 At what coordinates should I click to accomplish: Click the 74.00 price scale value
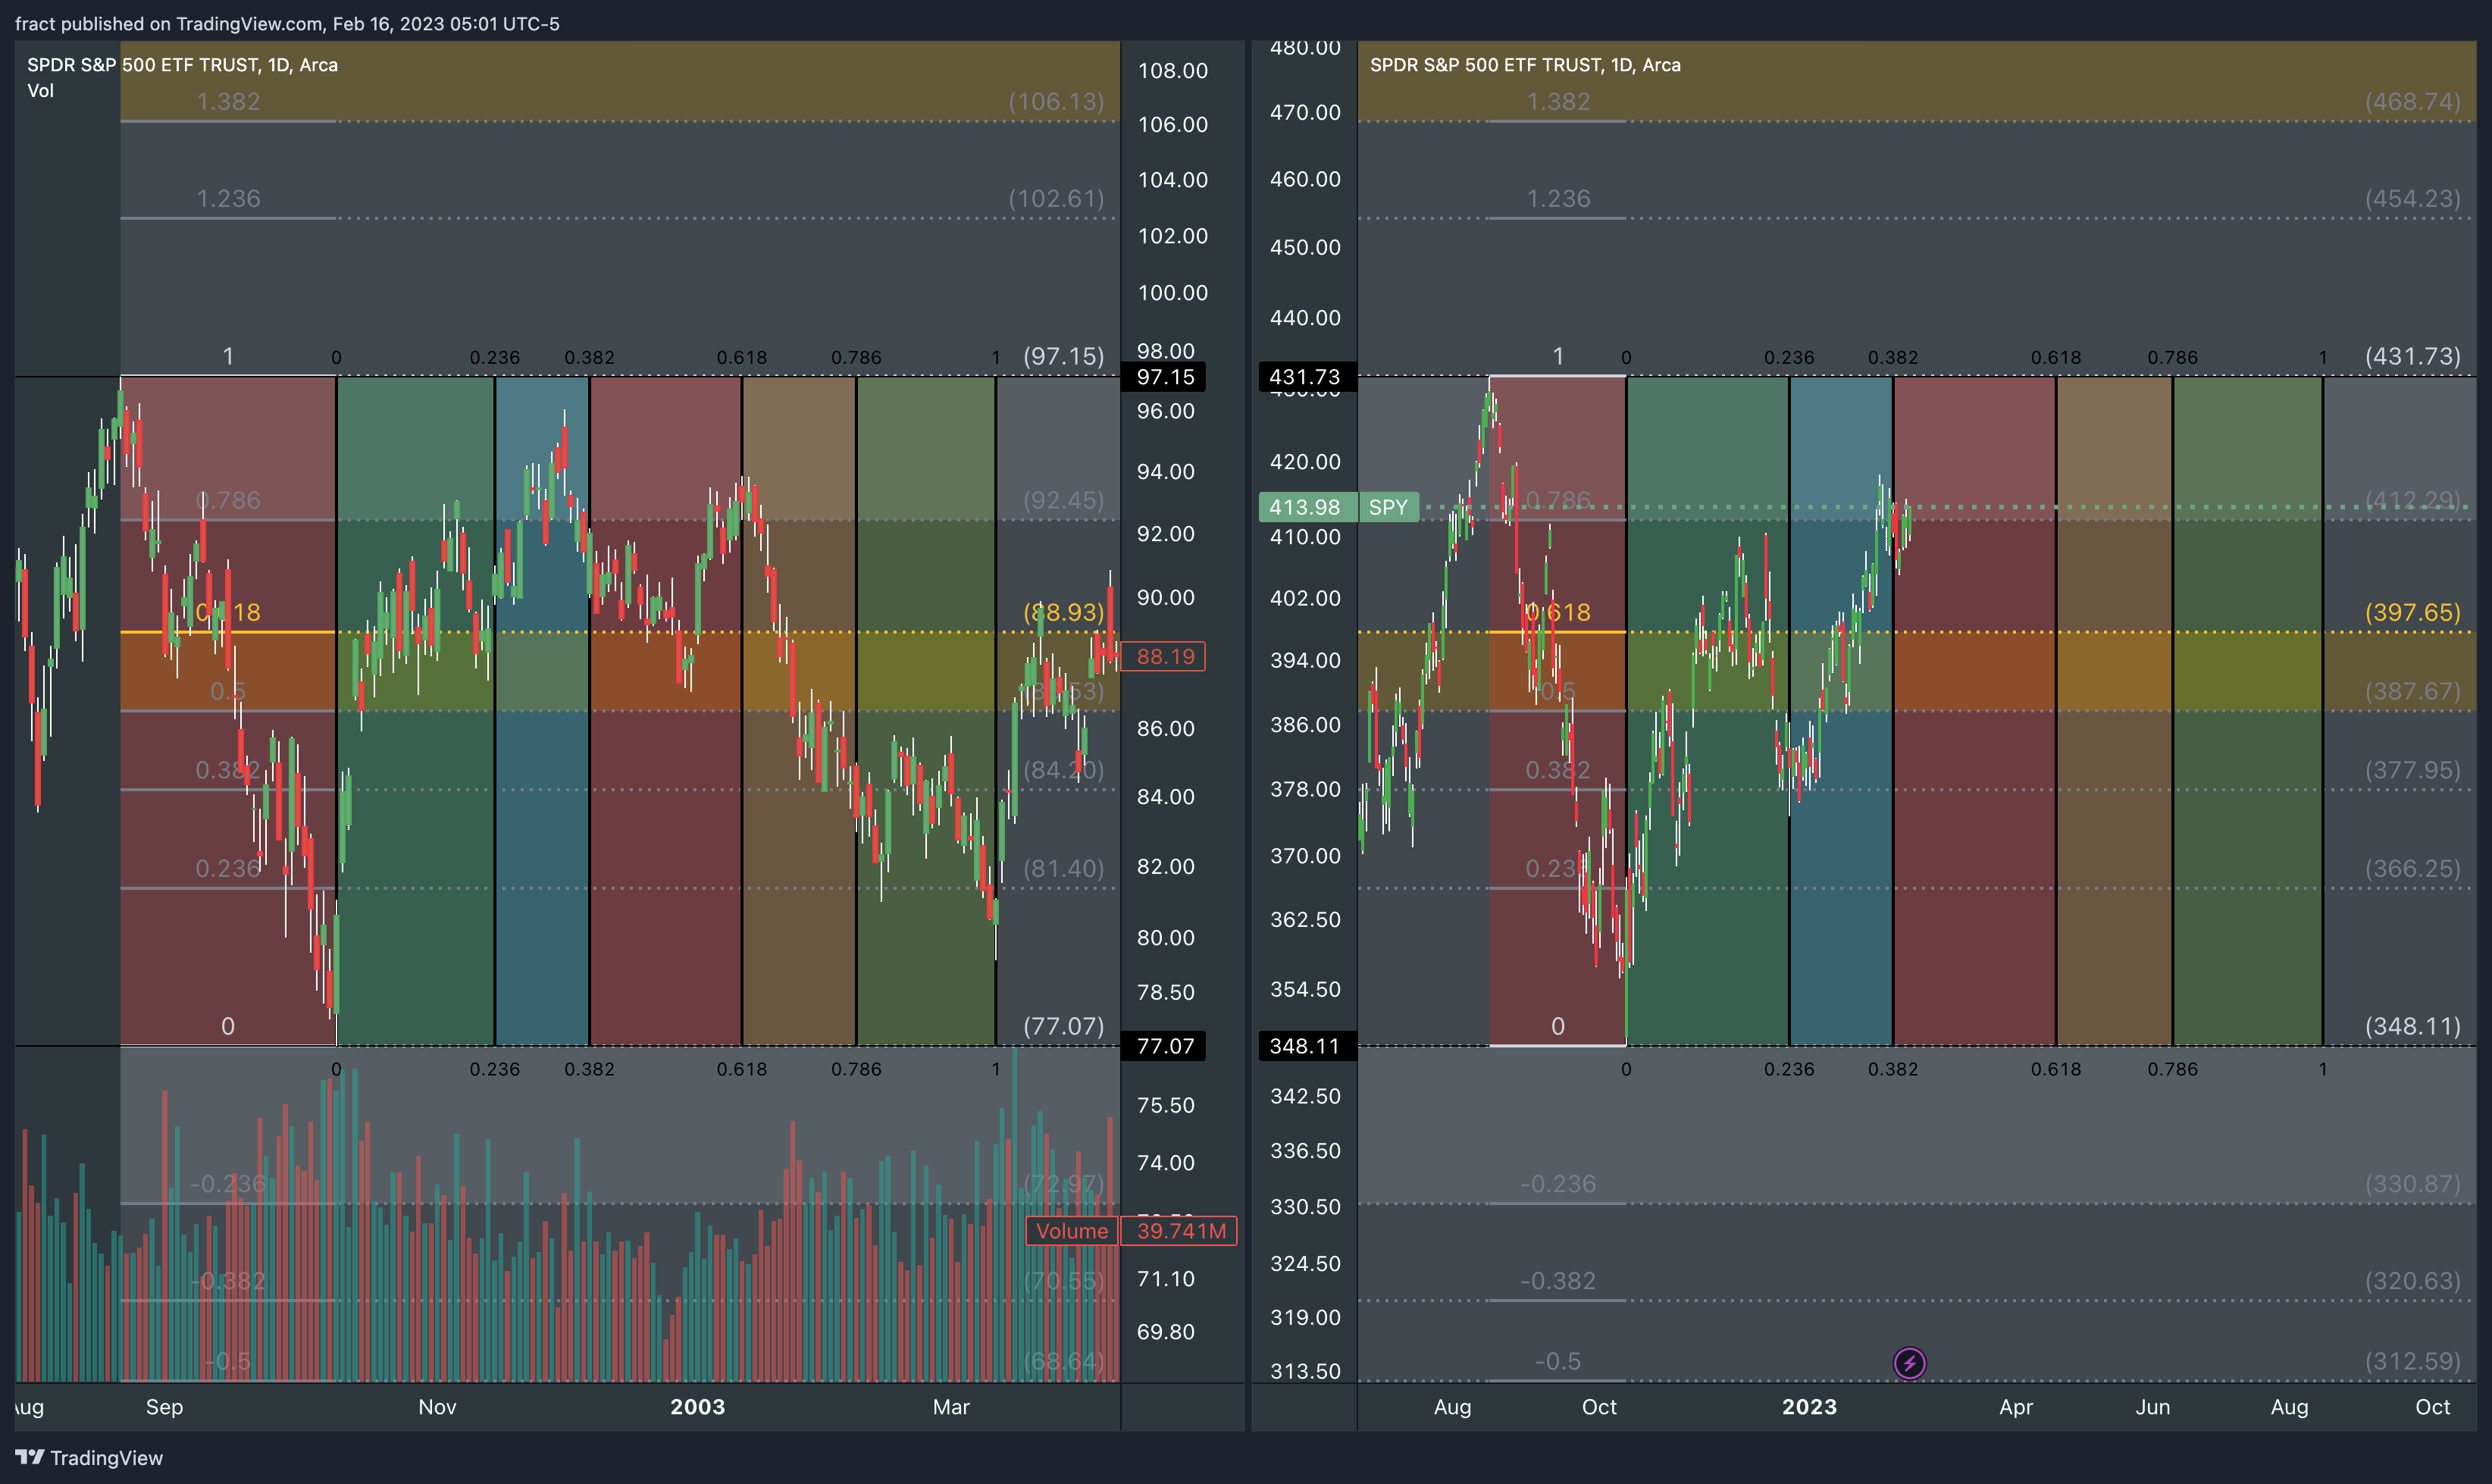click(1165, 1162)
